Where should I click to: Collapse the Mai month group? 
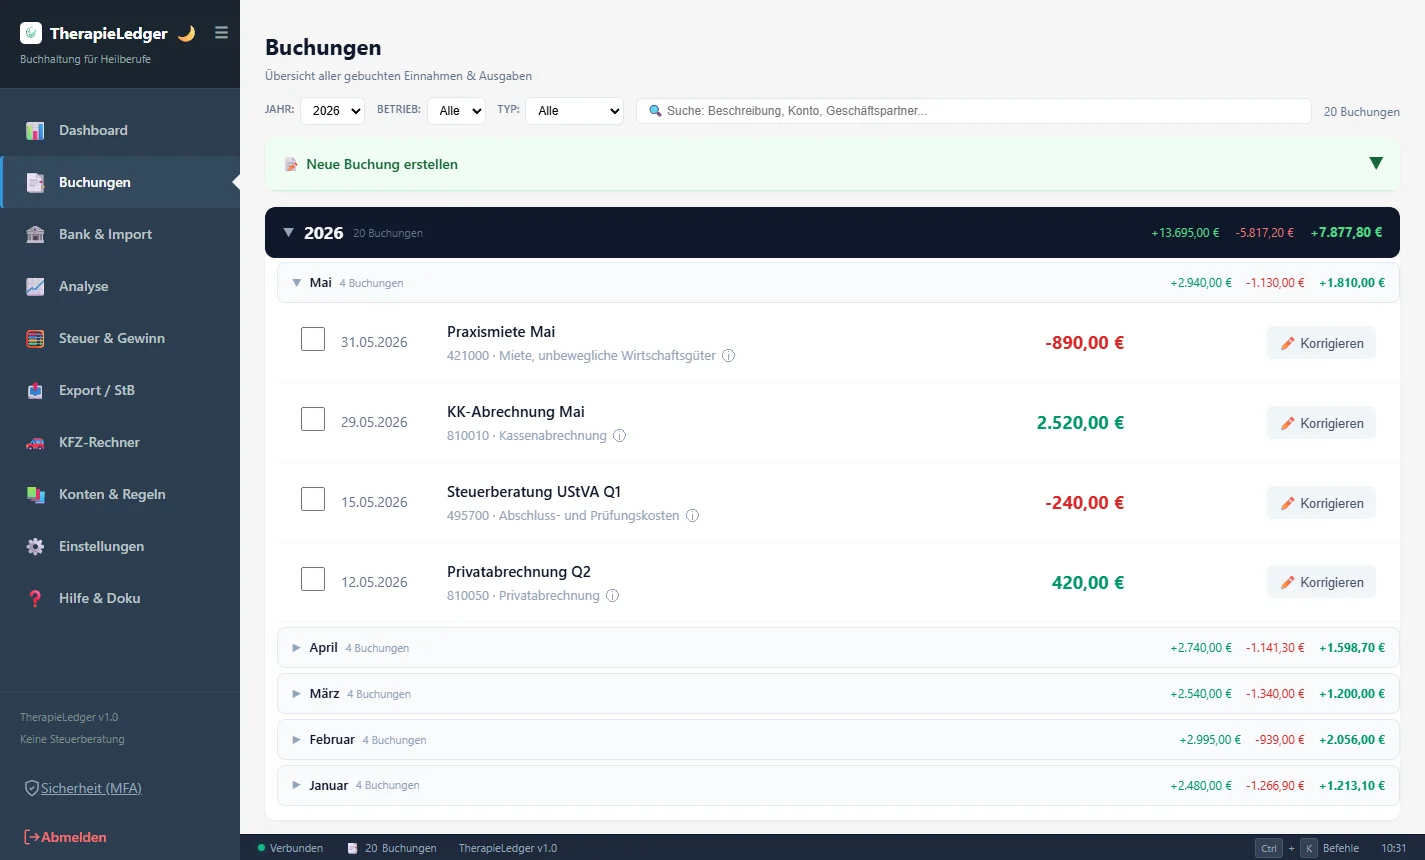[x=296, y=283]
